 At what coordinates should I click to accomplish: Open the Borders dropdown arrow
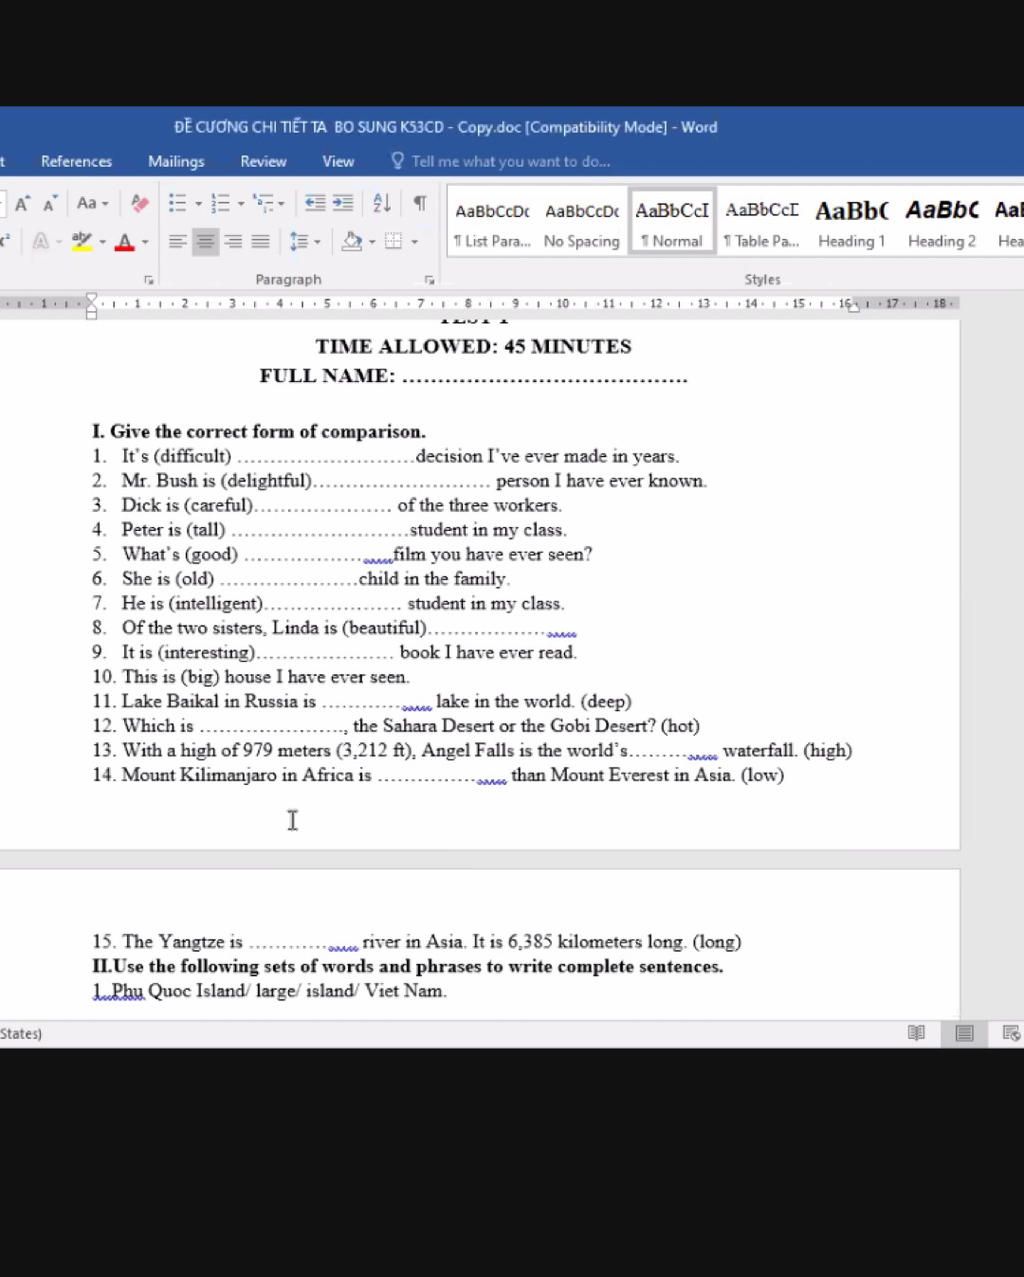pos(414,242)
